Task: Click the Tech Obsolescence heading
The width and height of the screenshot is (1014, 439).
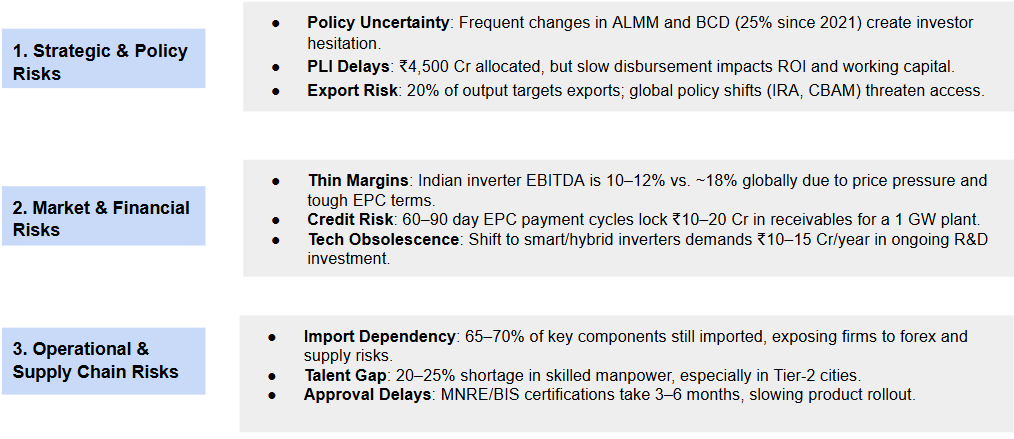Action: click(381, 240)
